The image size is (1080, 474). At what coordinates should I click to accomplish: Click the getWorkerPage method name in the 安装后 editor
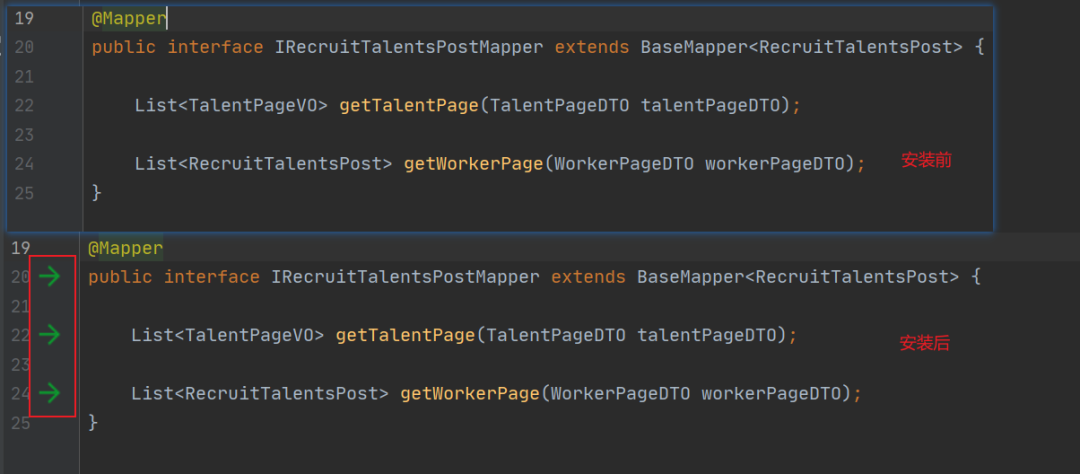point(470,394)
